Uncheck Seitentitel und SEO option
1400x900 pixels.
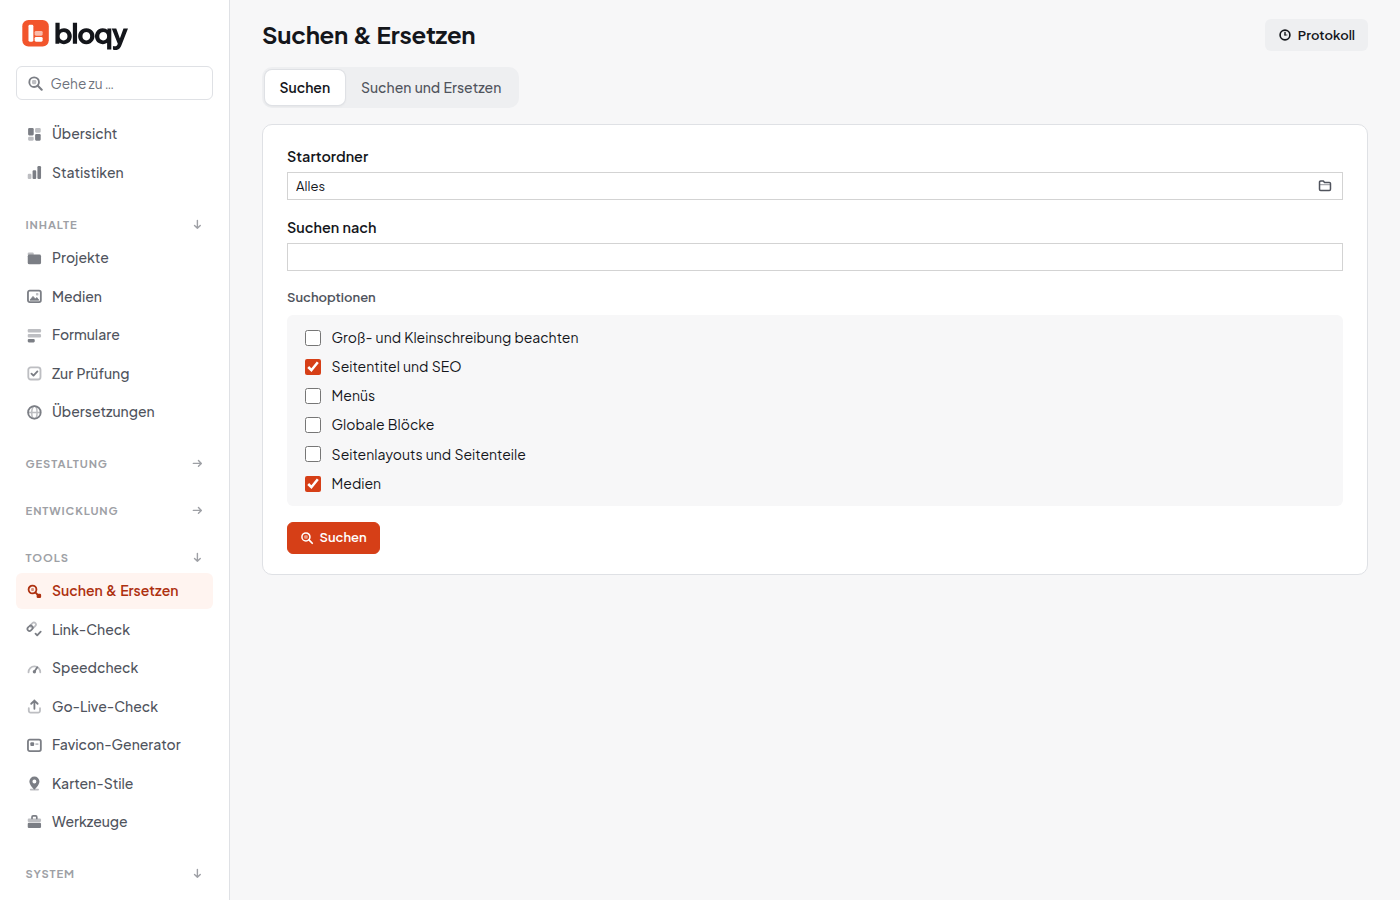[313, 367]
